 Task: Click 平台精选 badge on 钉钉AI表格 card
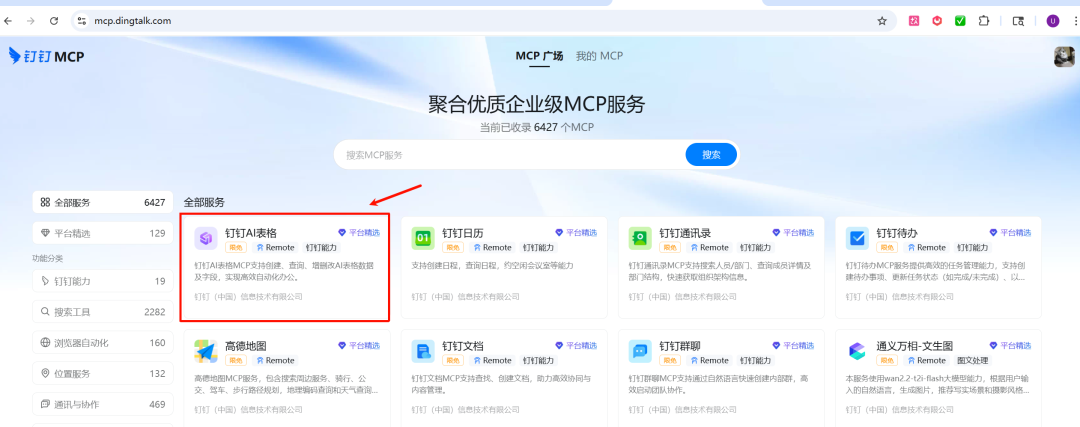359,233
